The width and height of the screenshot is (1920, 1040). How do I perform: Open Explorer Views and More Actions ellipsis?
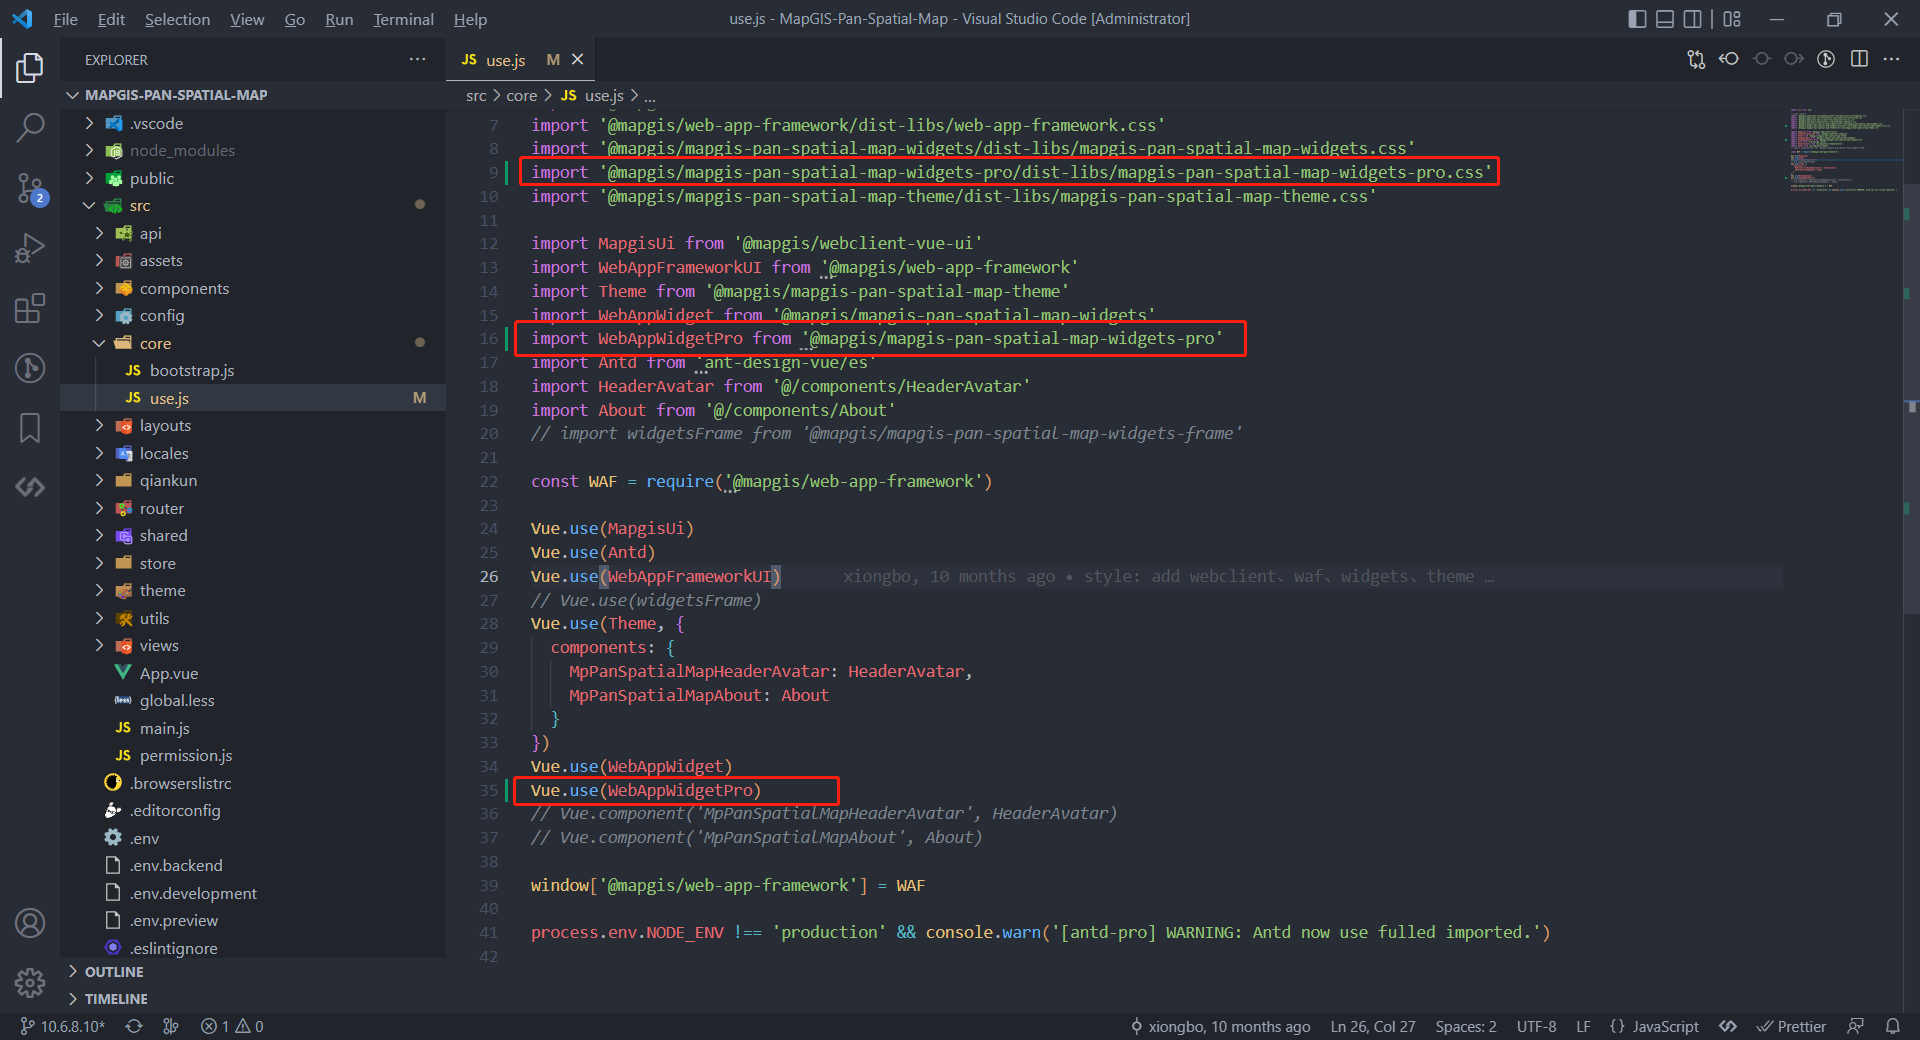click(417, 59)
